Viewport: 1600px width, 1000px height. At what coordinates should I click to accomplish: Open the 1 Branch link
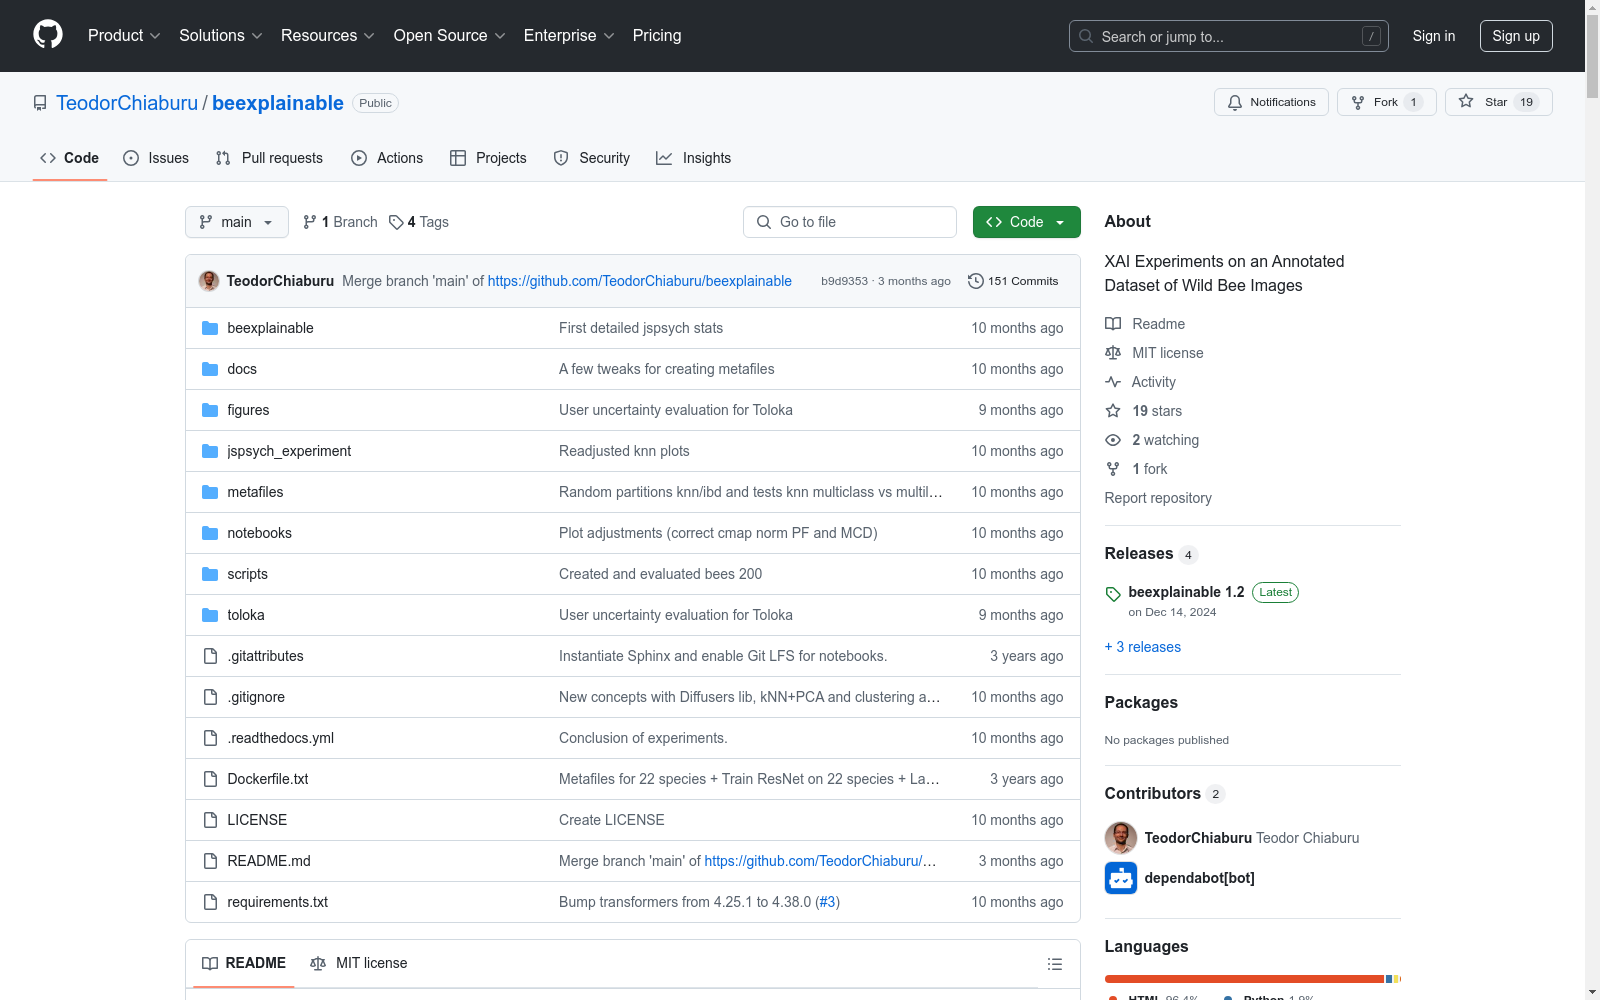340,222
